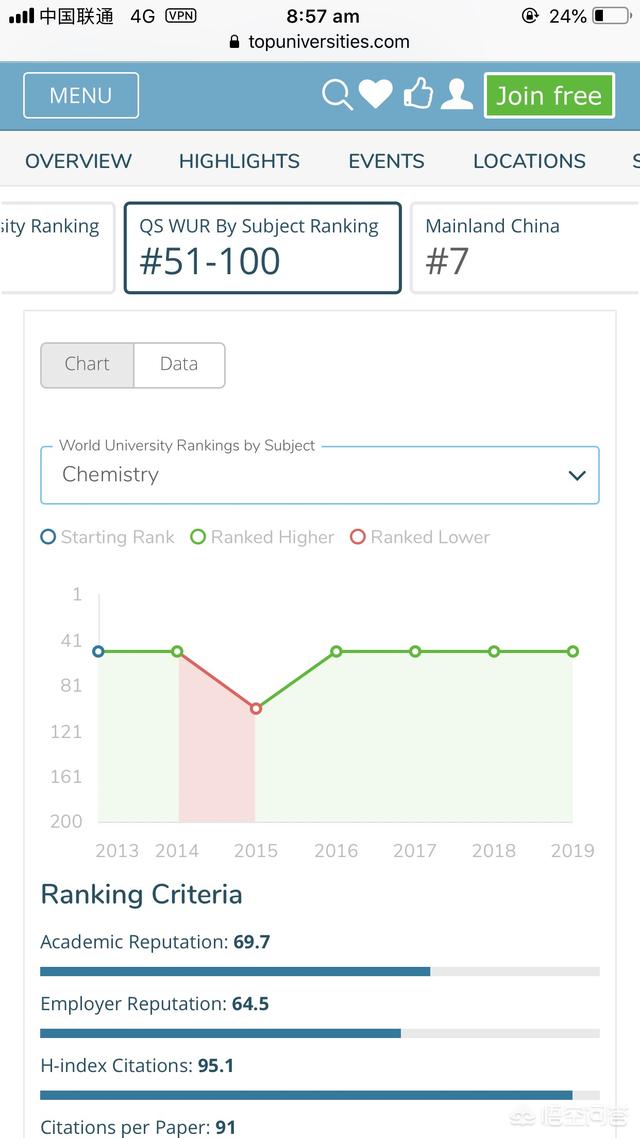Tap the VPN status indicator
The image size is (640, 1138).
click(x=181, y=15)
